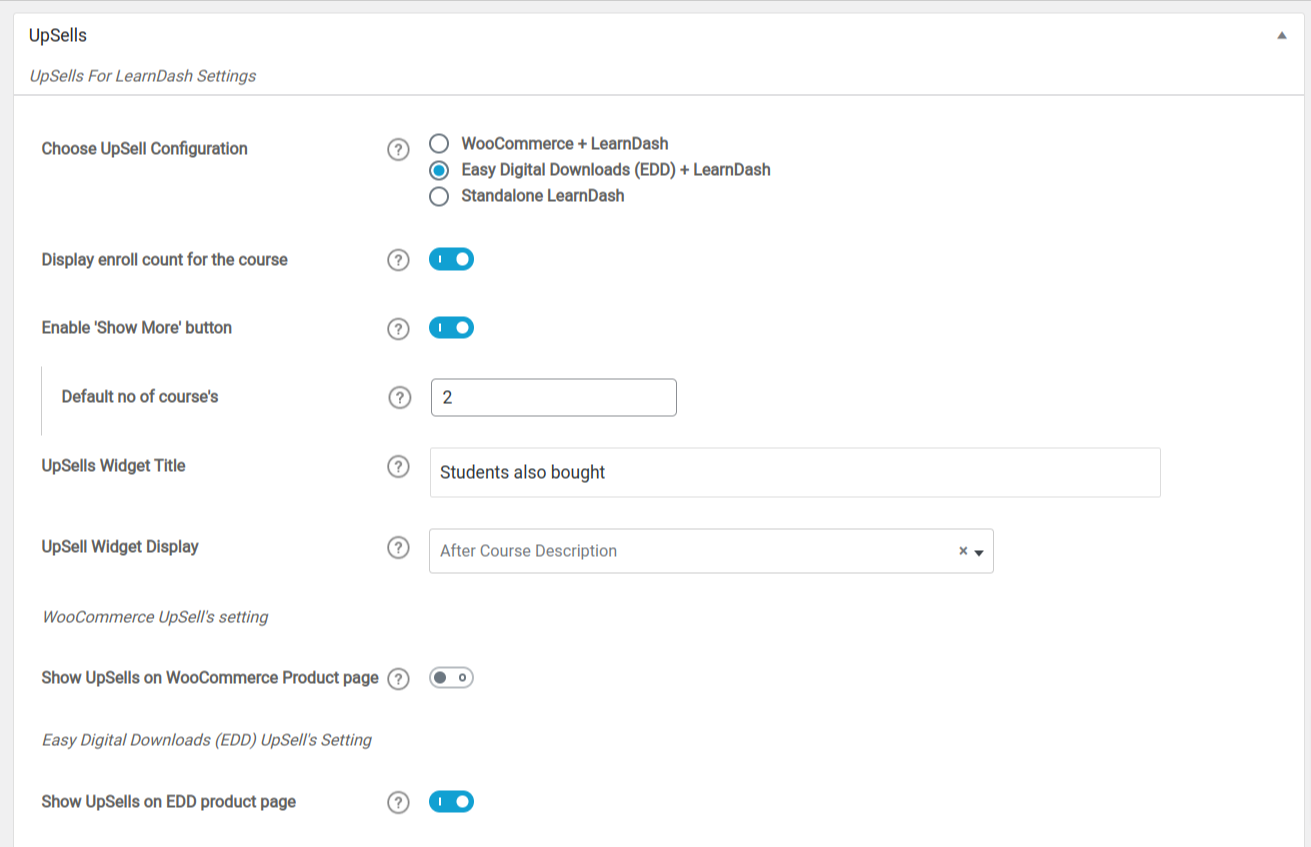Select Standalone LearnDash configuration

(x=439, y=196)
